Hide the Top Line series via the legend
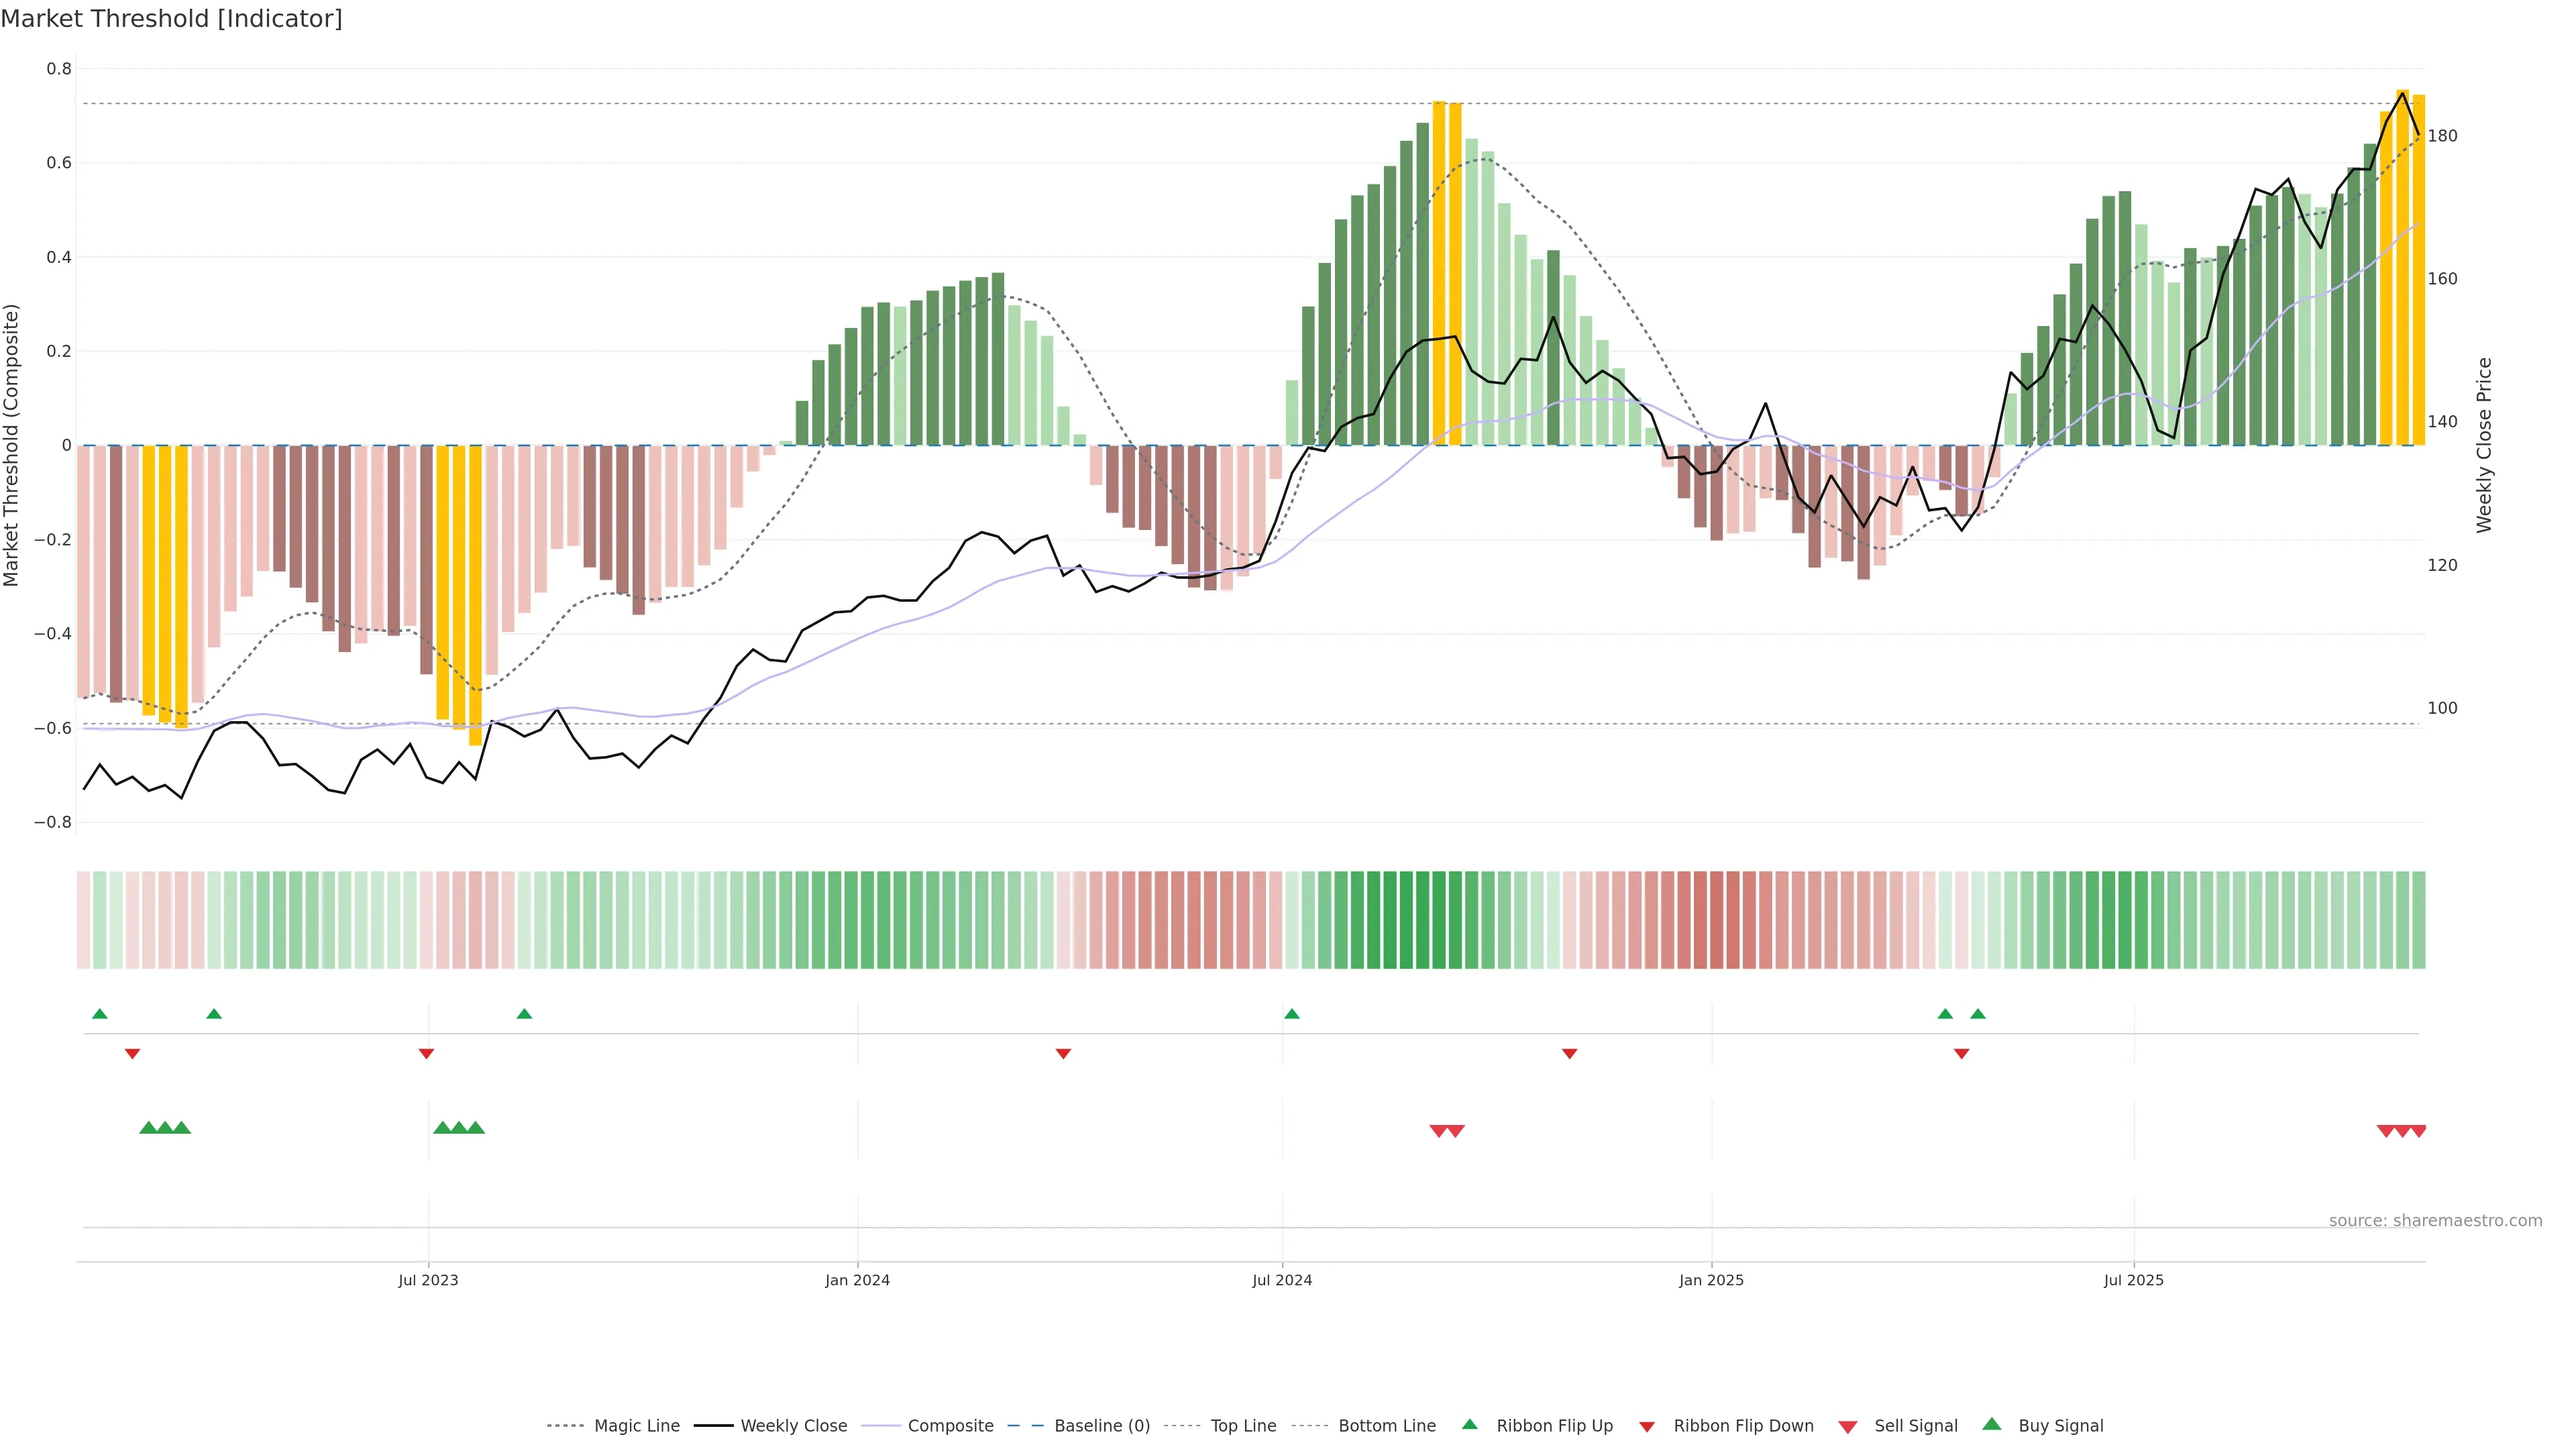Screen dimensions: 2576x1449 pos(1243,1426)
